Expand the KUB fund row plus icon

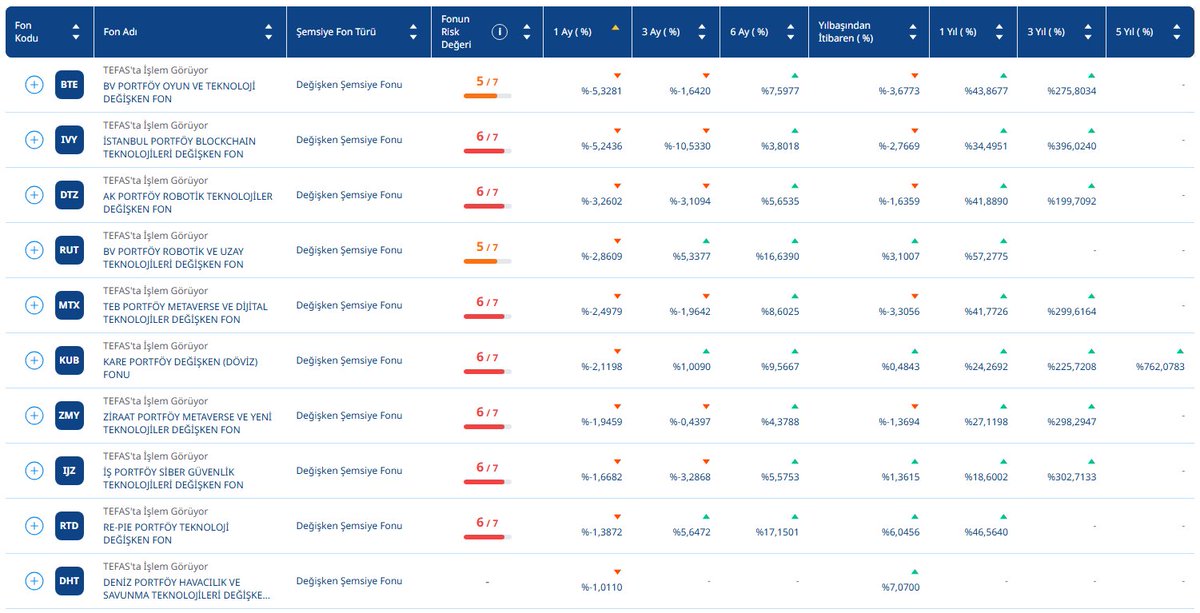click(34, 360)
